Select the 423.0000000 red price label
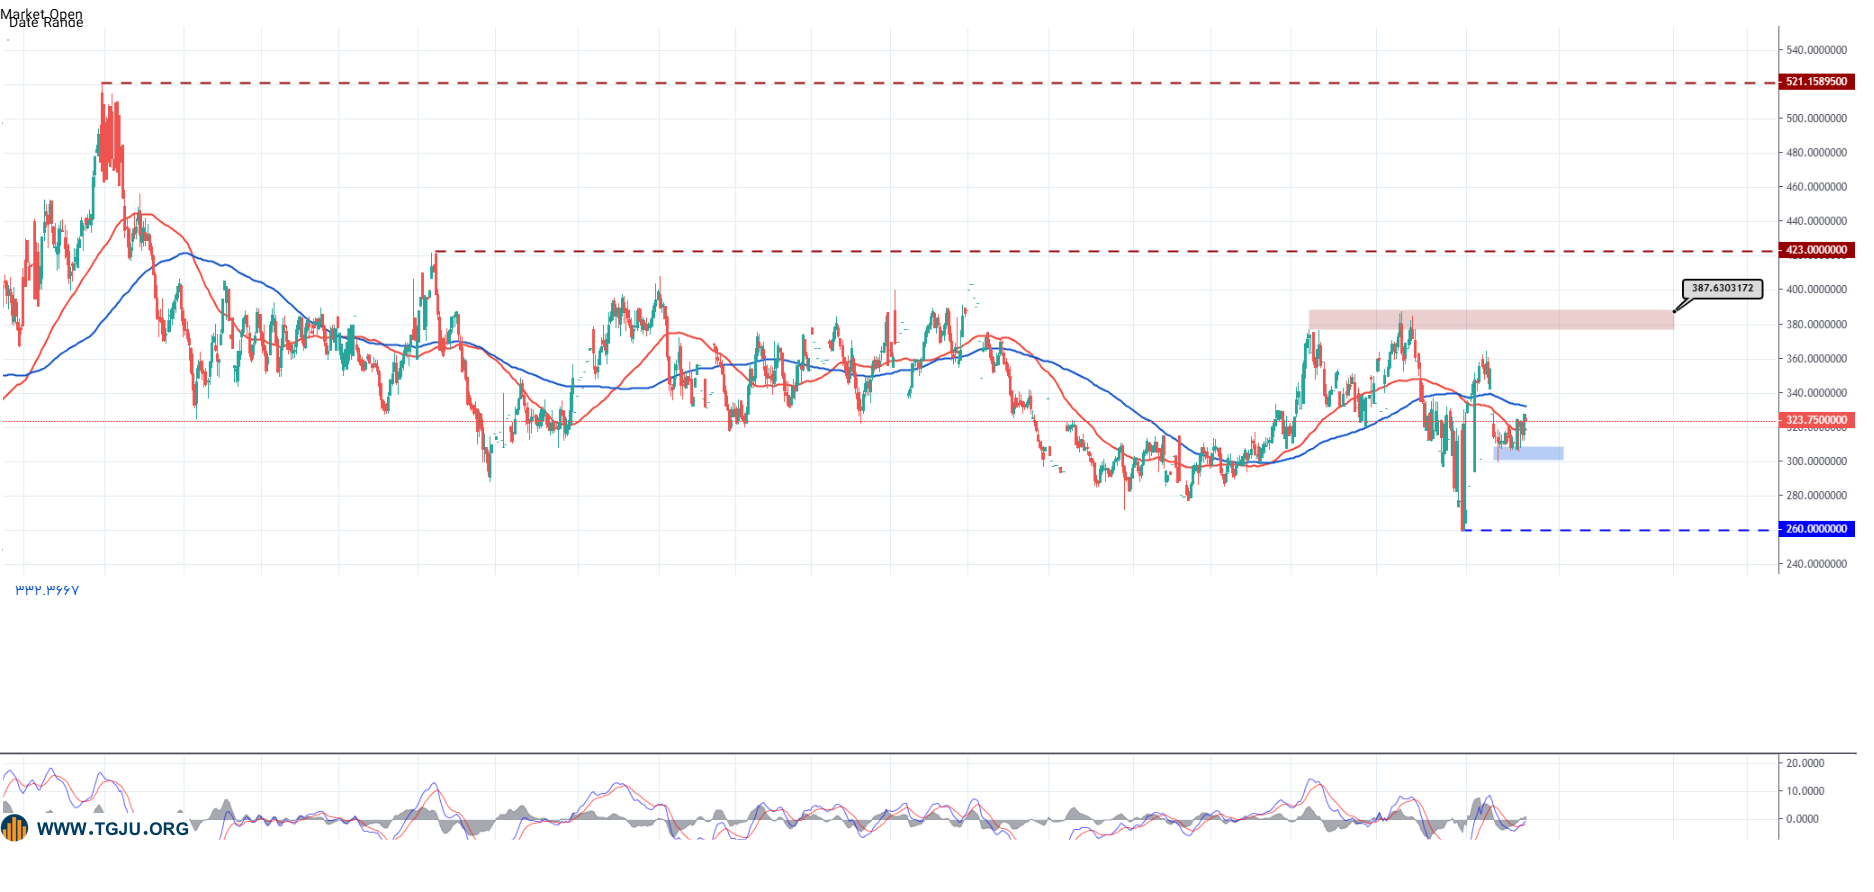 tap(1816, 250)
